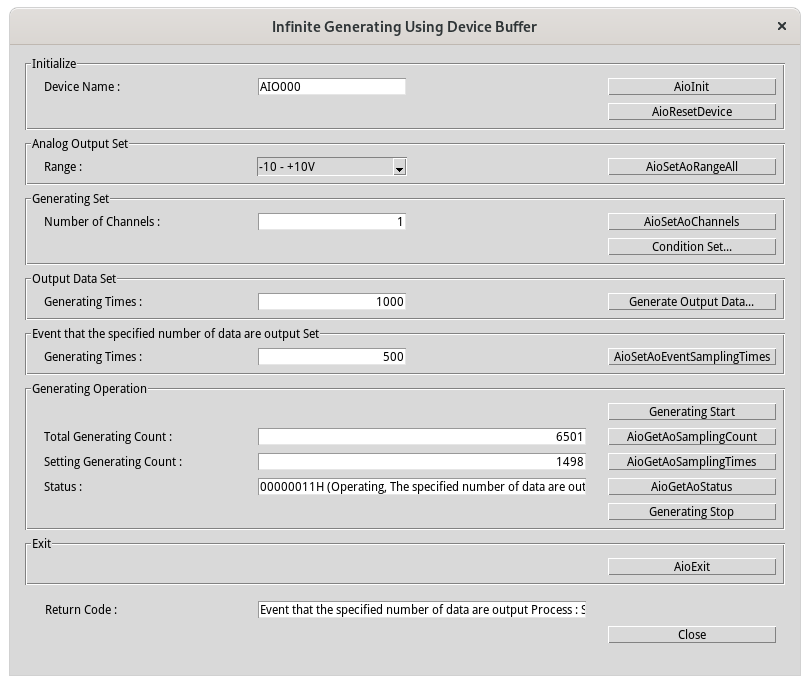
Task: Start generating with Generating Start
Action: (692, 412)
